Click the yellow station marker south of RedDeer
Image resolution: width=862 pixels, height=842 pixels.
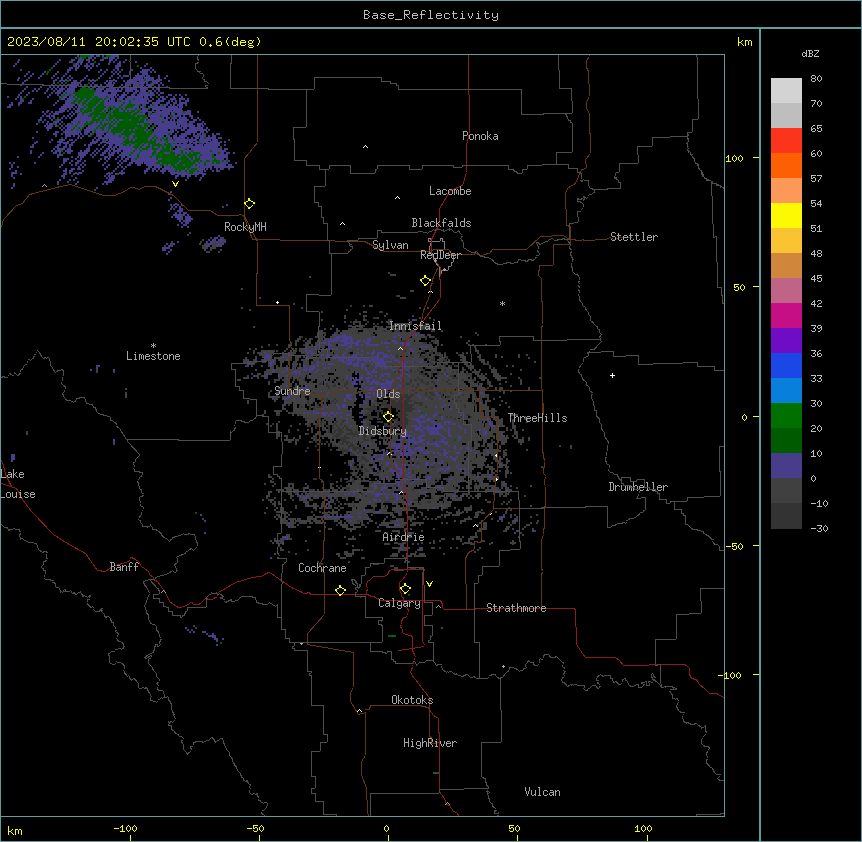click(x=425, y=281)
